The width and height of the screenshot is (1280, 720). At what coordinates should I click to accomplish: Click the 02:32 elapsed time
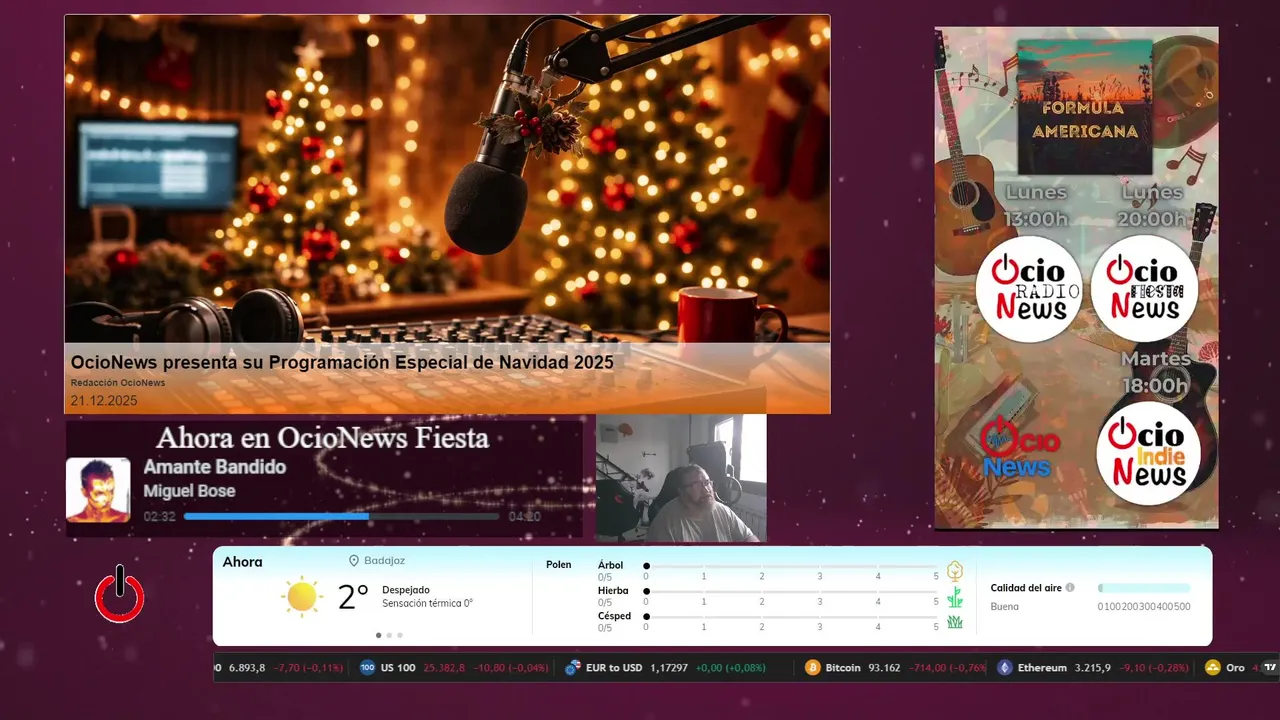160,517
